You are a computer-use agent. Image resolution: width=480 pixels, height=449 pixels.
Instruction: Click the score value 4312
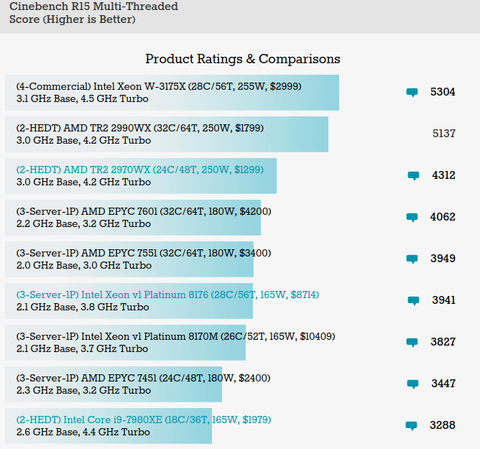tap(443, 175)
